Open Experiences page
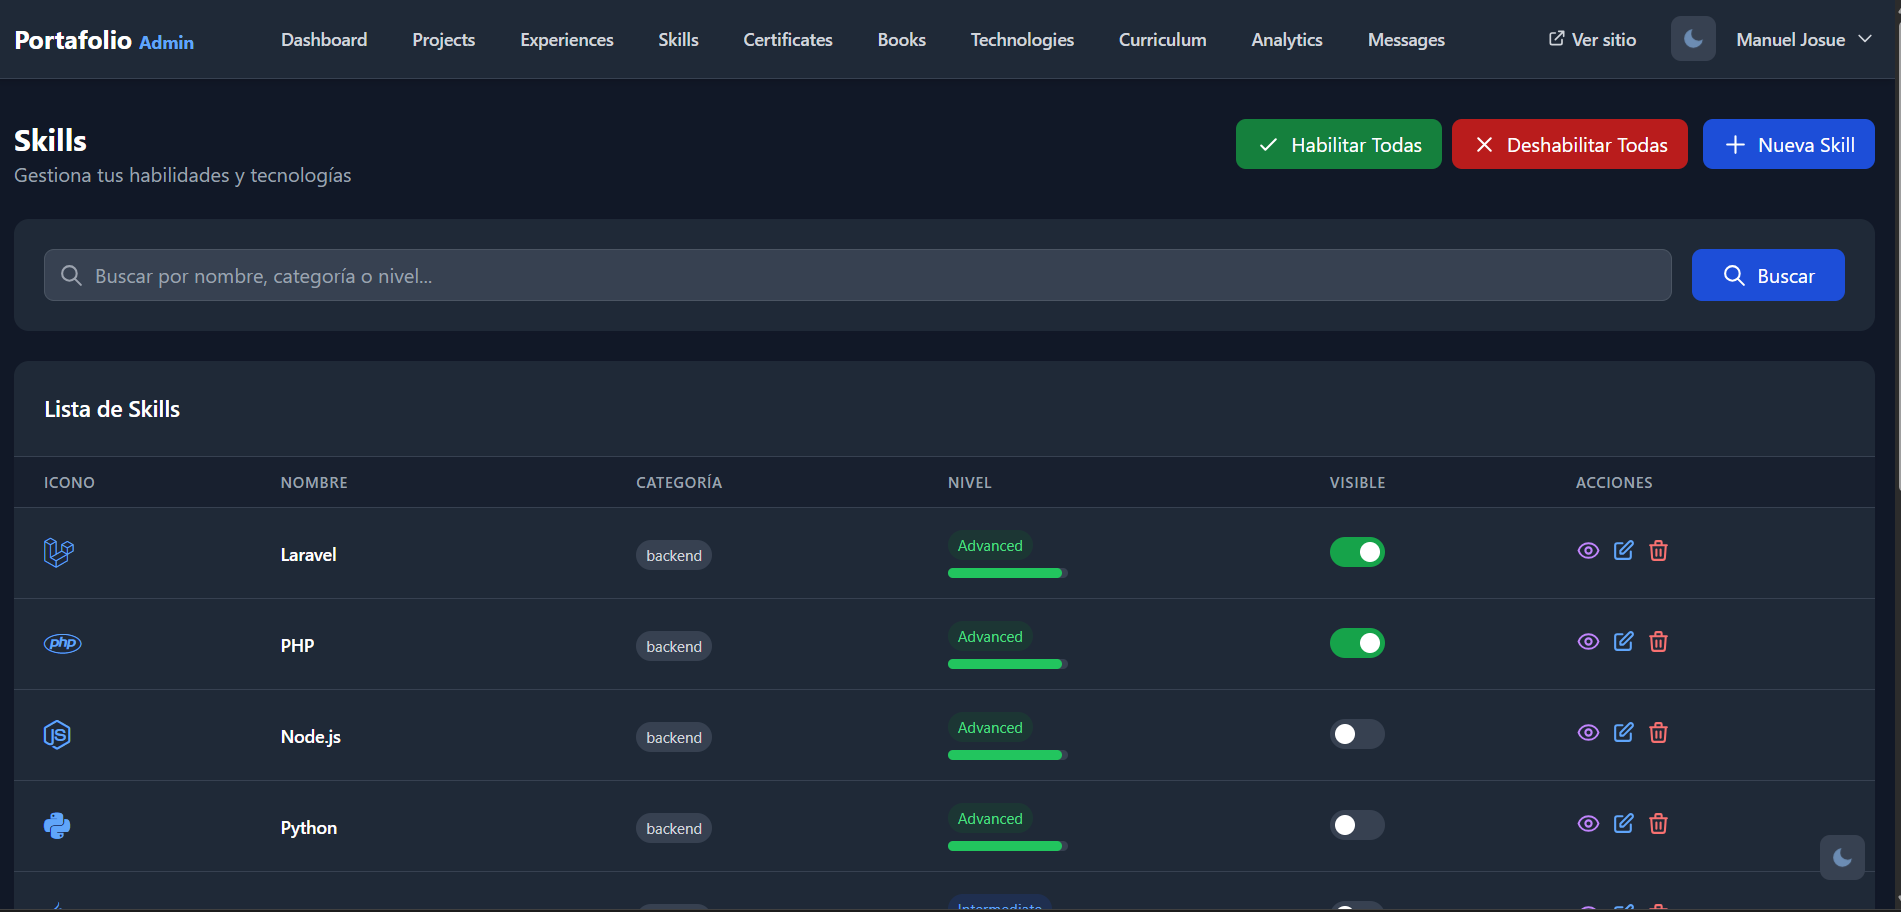 [567, 39]
